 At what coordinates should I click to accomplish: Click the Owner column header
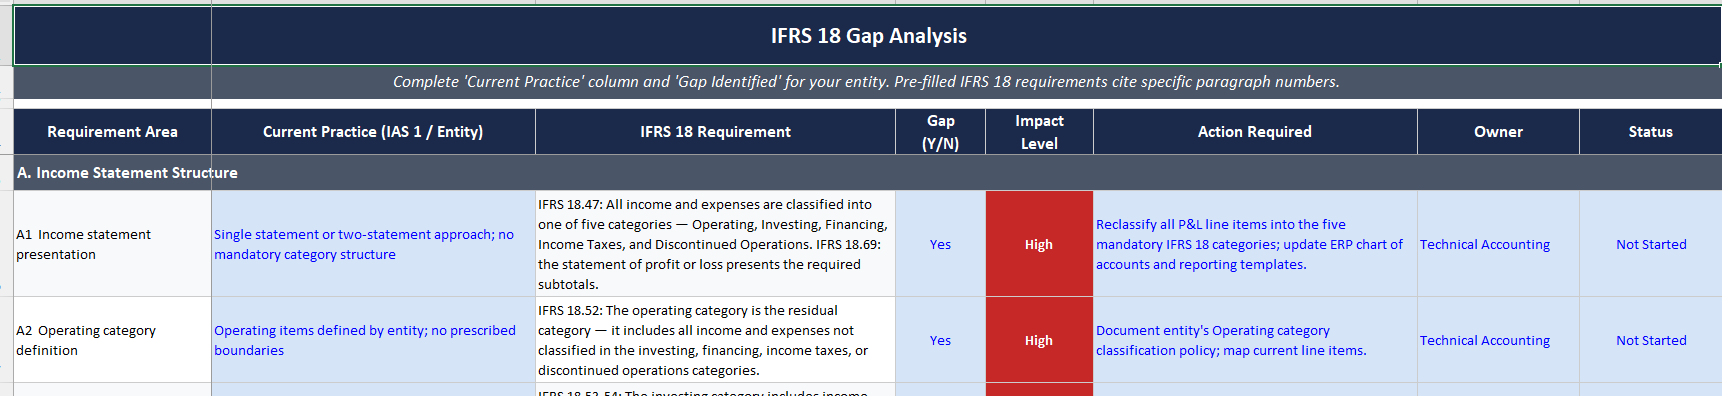[x=1498, y=132]
